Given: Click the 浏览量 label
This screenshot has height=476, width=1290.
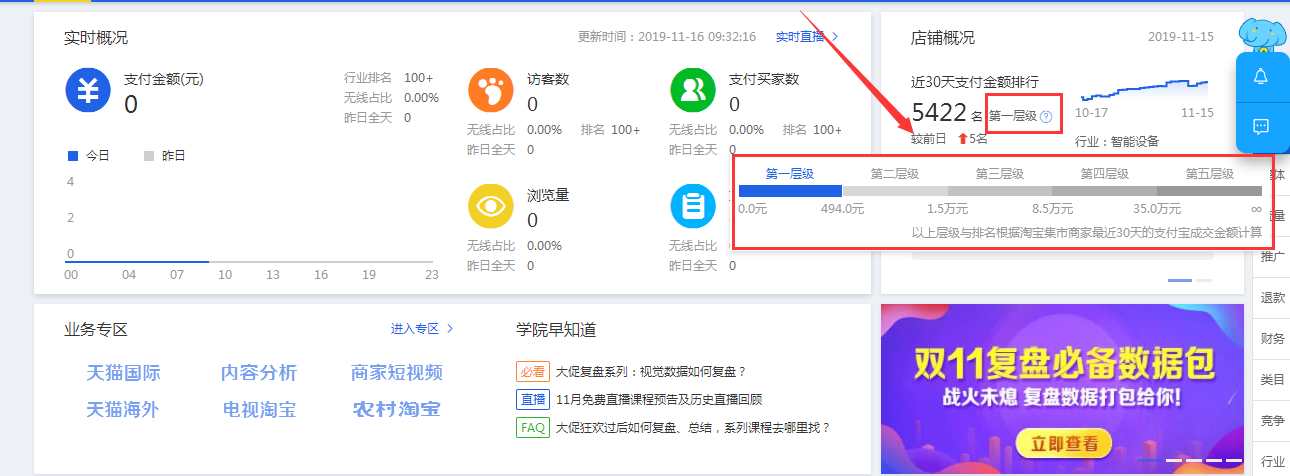Looking at the screenshot, I should pyautogui.click(x=548, y=195).
